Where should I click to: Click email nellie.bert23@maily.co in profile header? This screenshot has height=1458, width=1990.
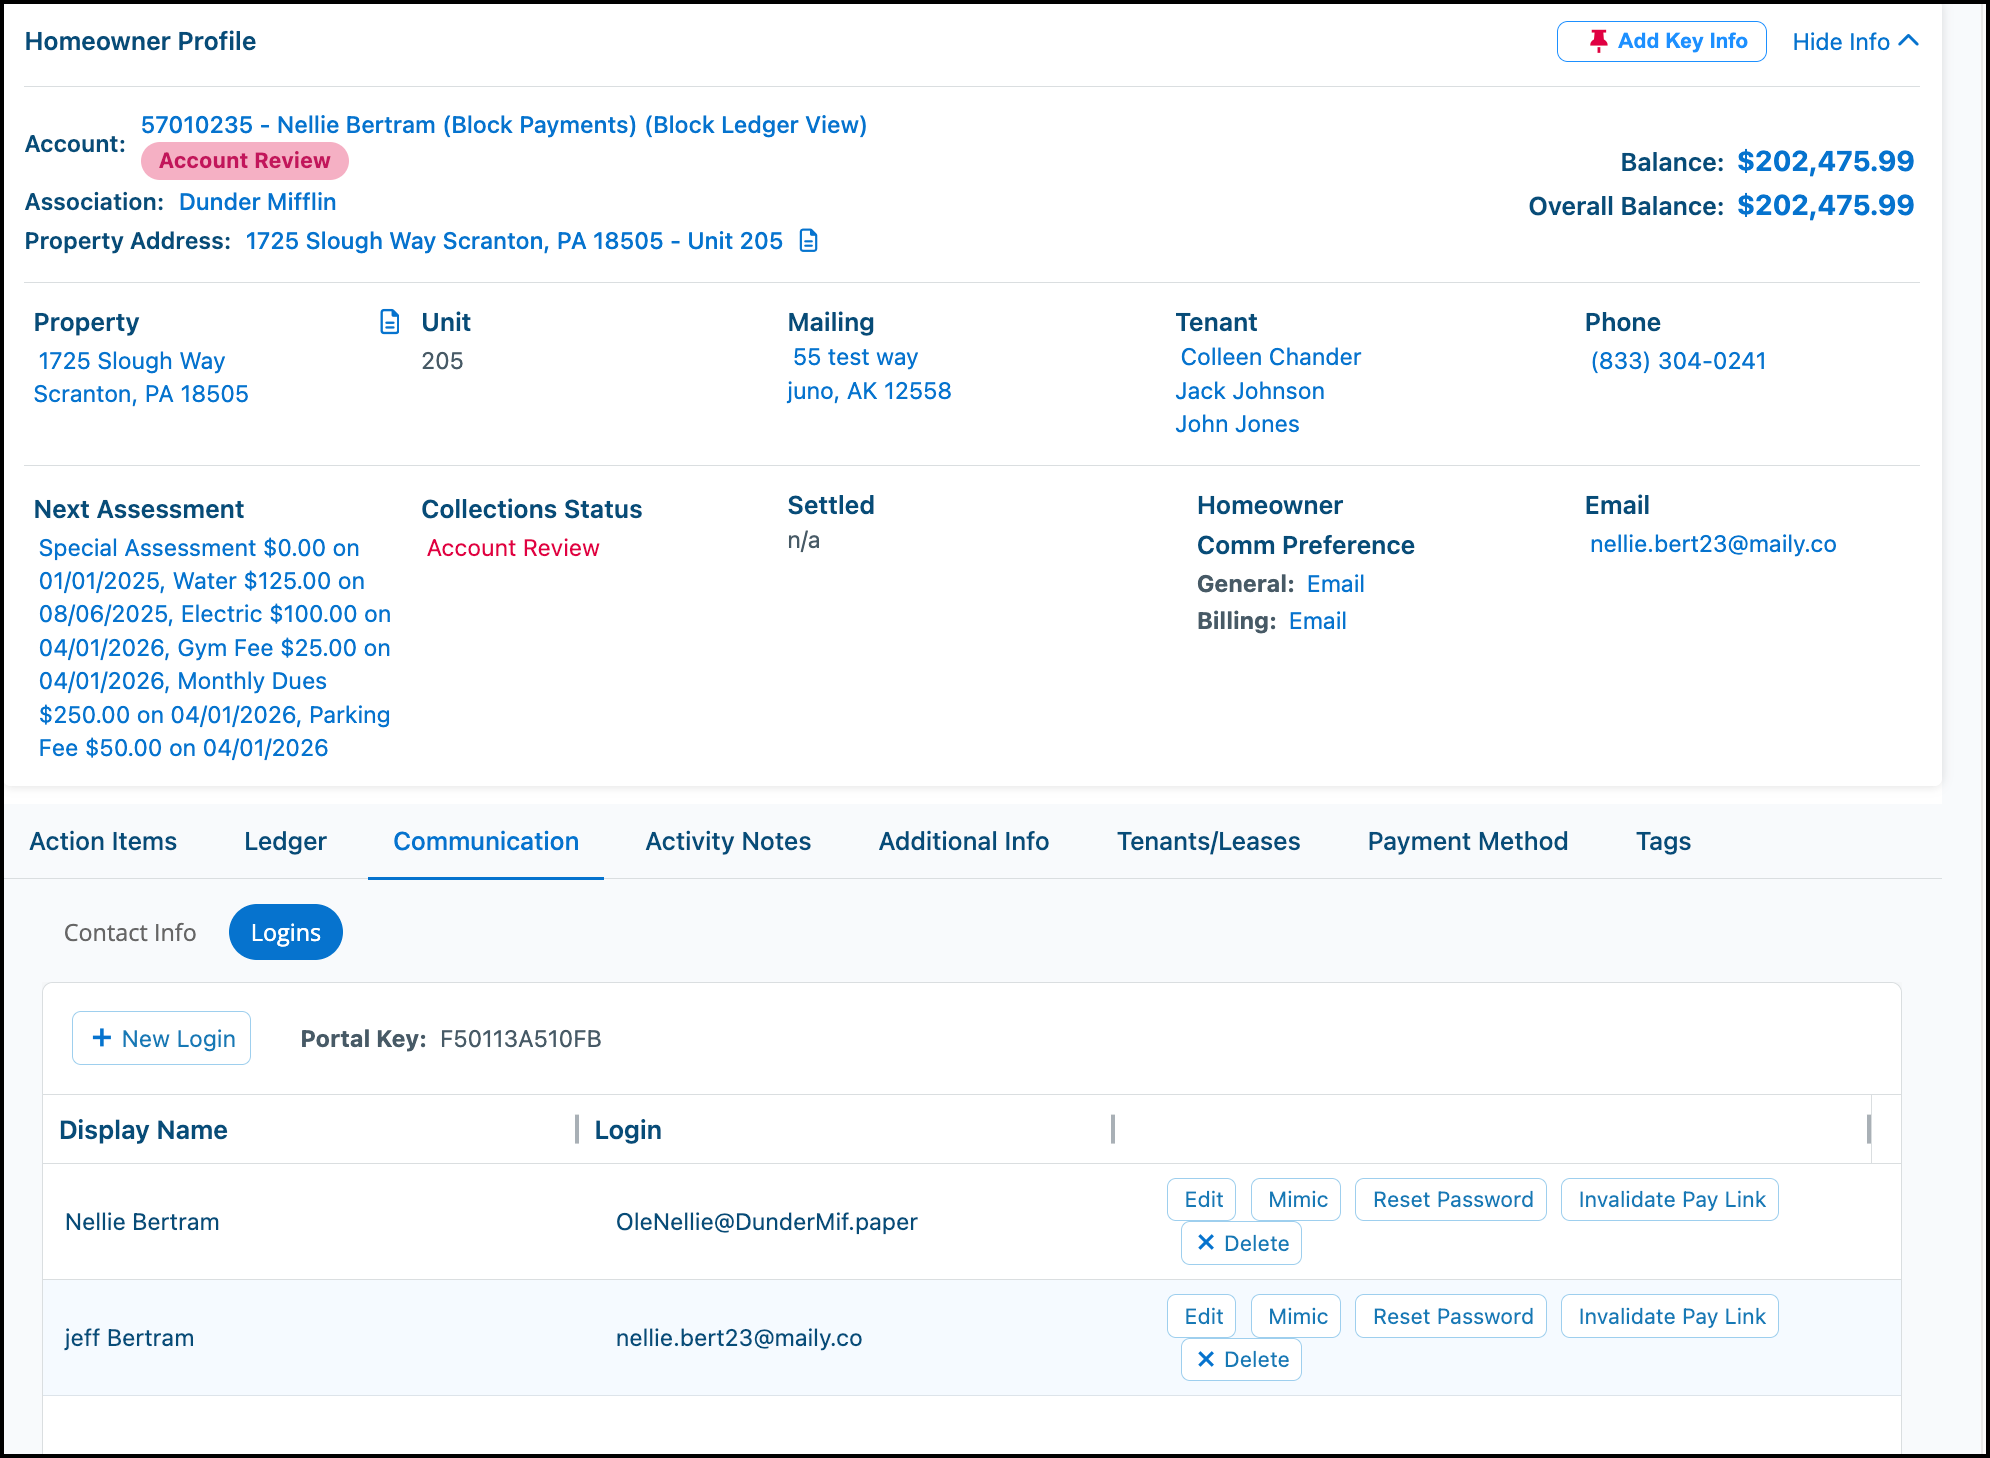coord(1713,544)
